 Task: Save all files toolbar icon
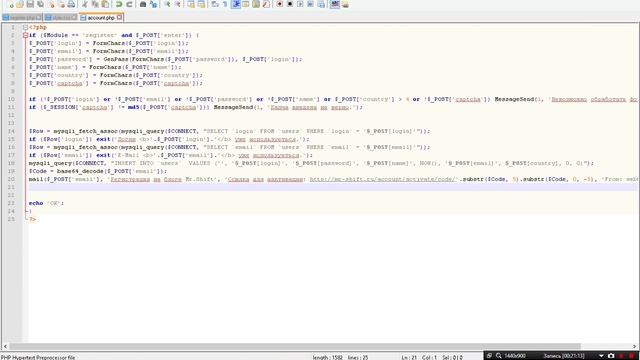pos(40,4)
